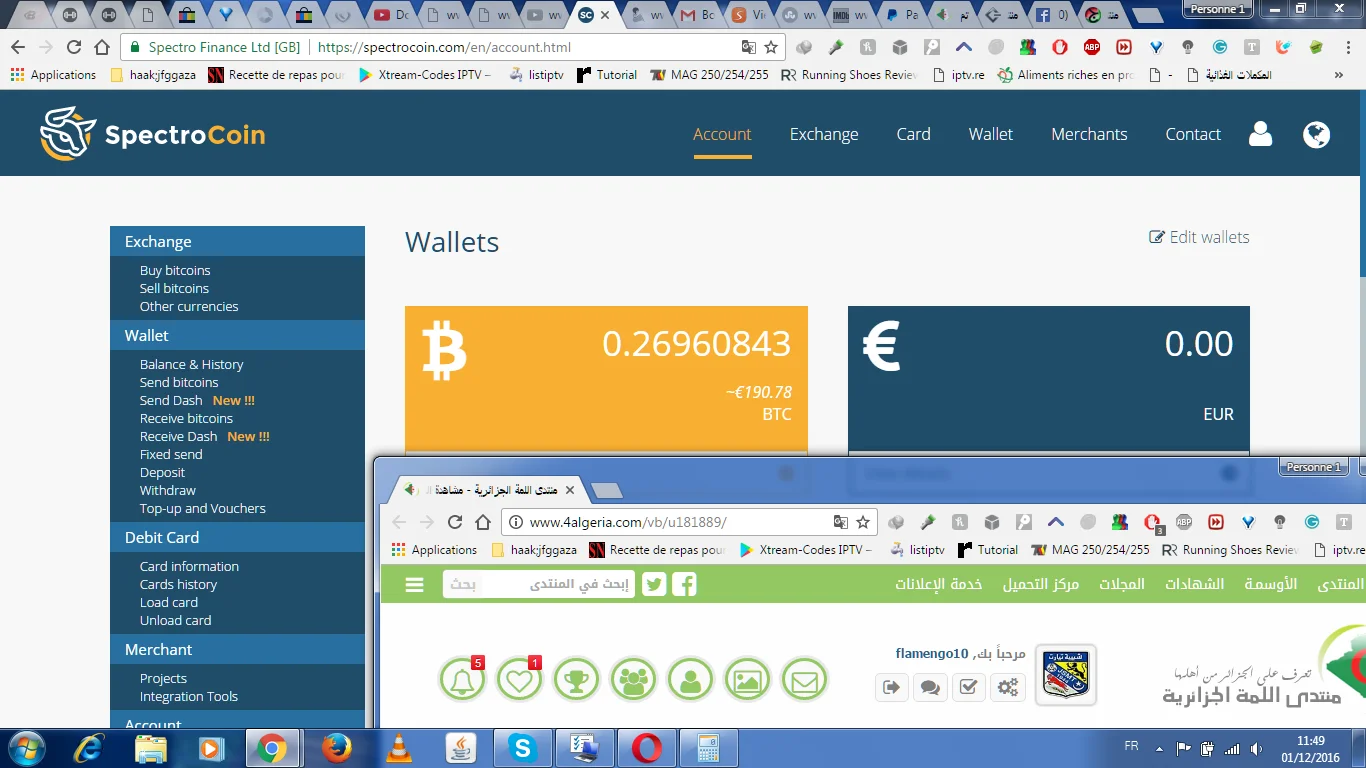
Task: Open the picture gallery icon on the forum
Action: click(x=747, y=680)
